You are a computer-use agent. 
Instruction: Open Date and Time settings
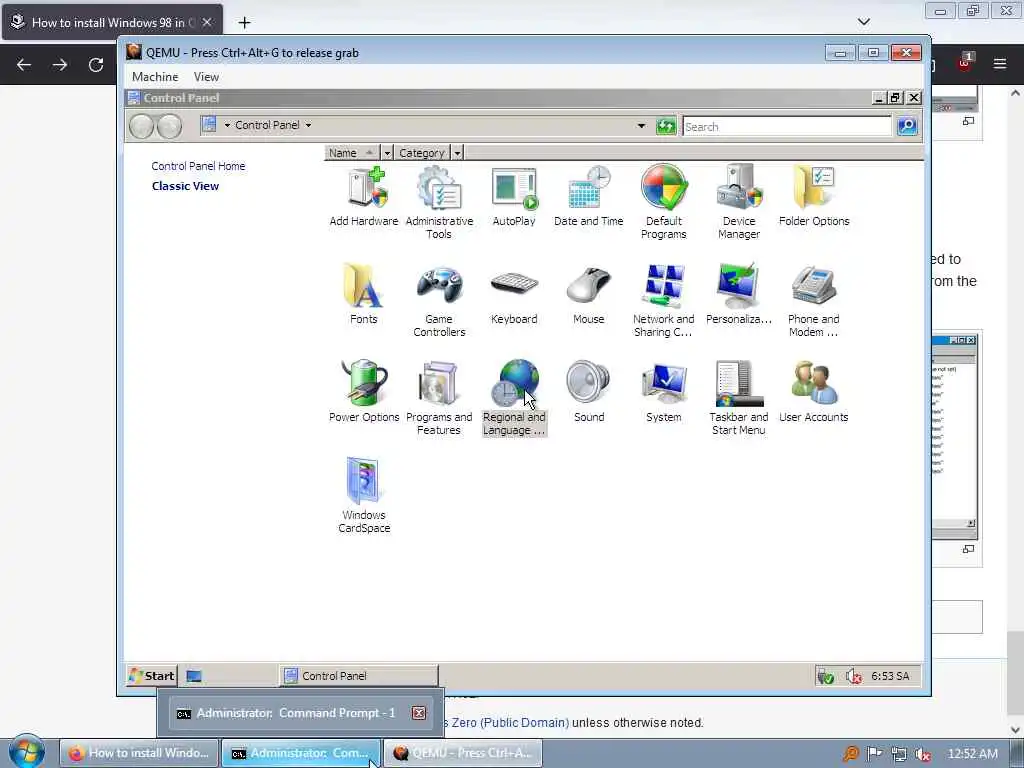[x=588, y=196]
